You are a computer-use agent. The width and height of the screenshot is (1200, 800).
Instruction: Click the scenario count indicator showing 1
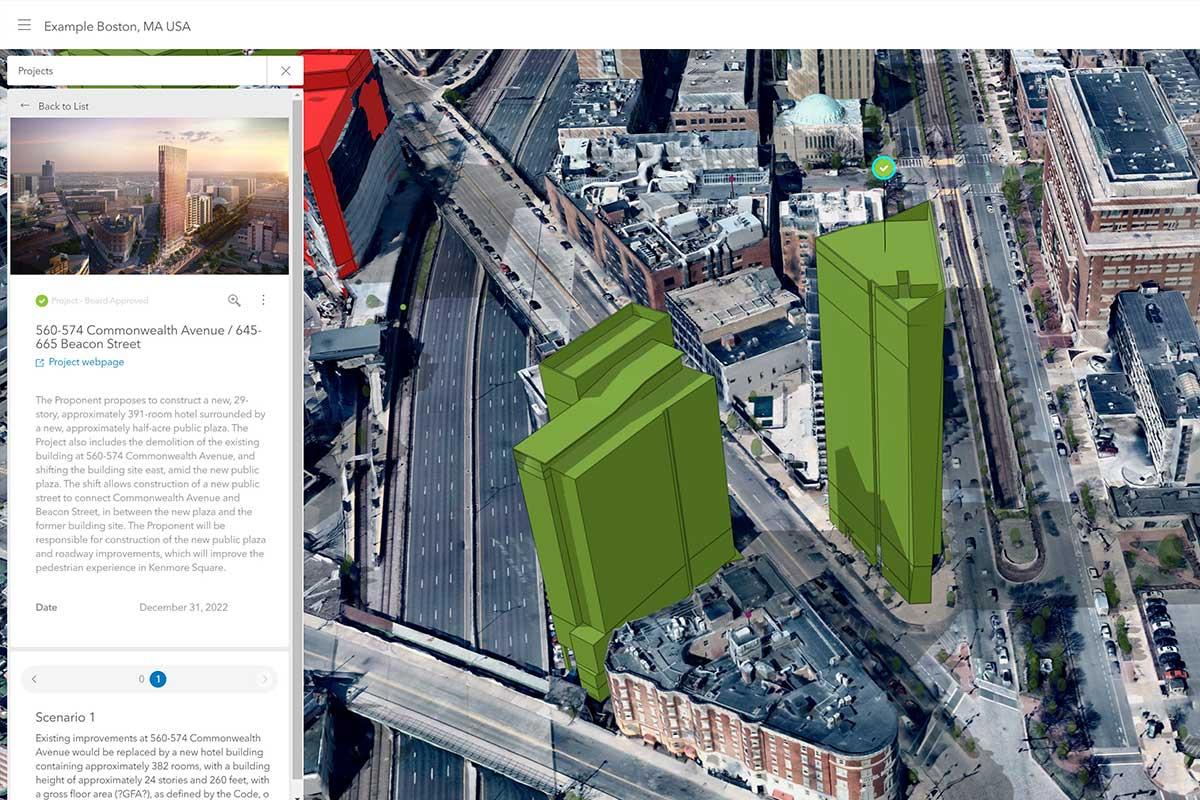coord(157,678)
